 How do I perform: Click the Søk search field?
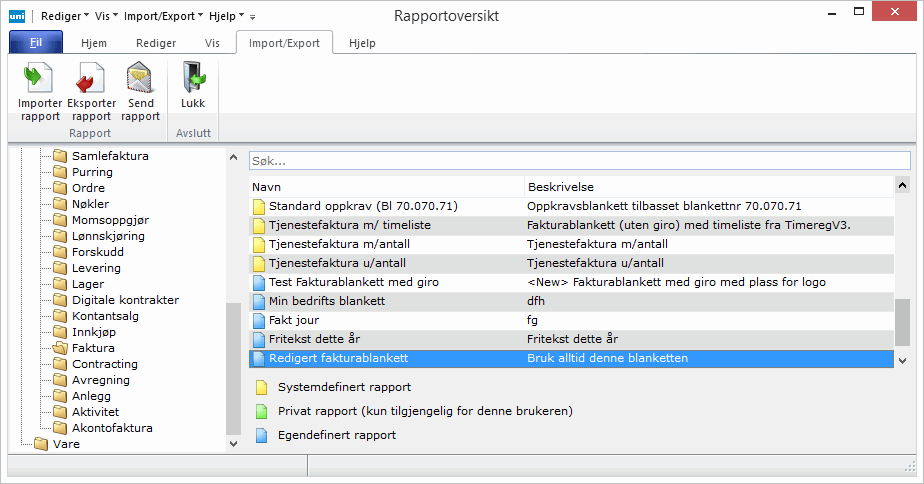pos(579,160)
